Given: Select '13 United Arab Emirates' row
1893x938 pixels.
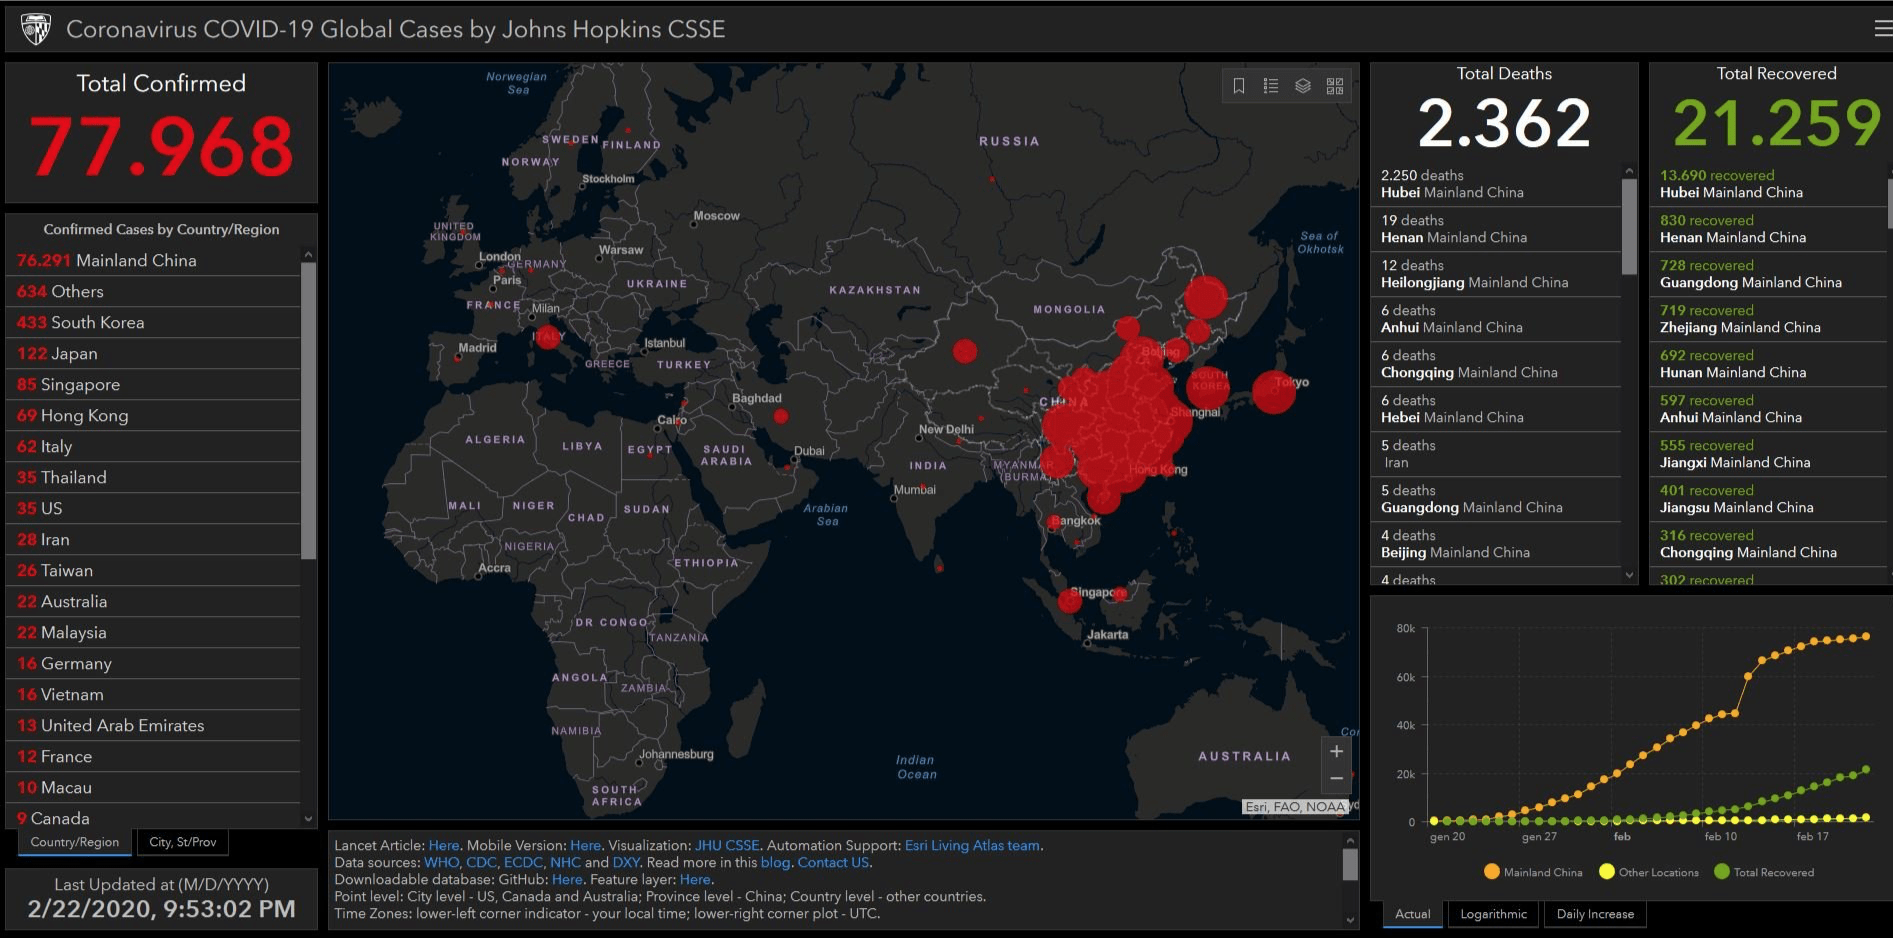Looking at the screenshot, I should click(x=153, y=725).
